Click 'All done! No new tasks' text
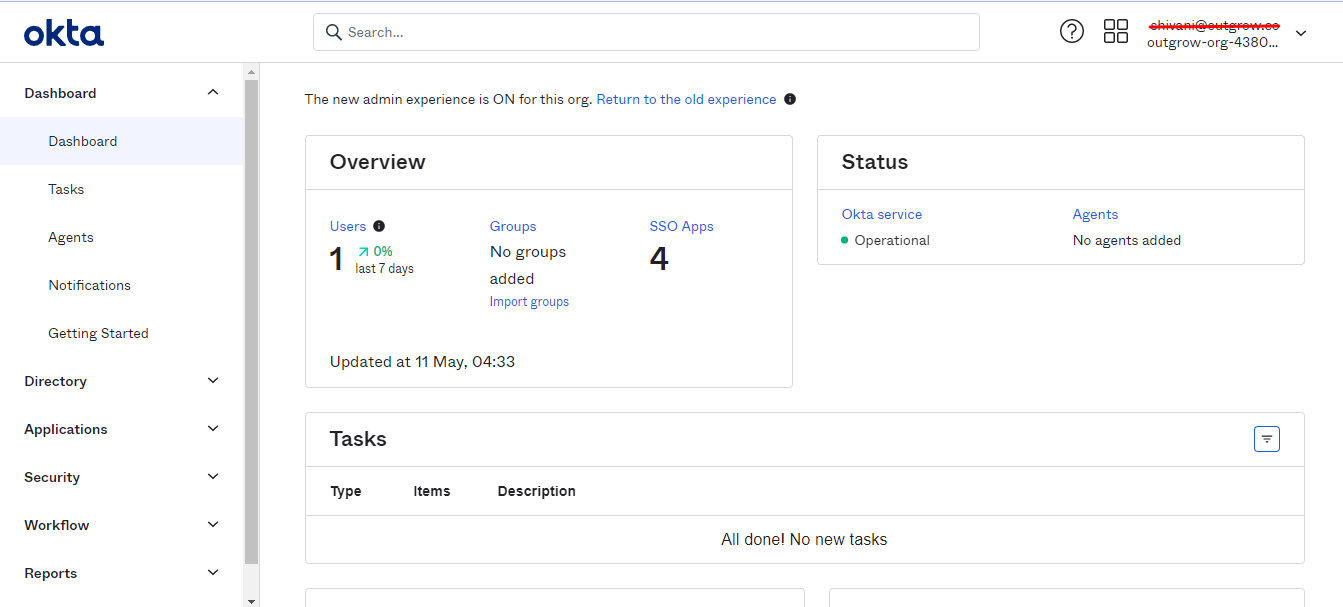The width and height of the screenshot is (1343, 607). point(804,539)
